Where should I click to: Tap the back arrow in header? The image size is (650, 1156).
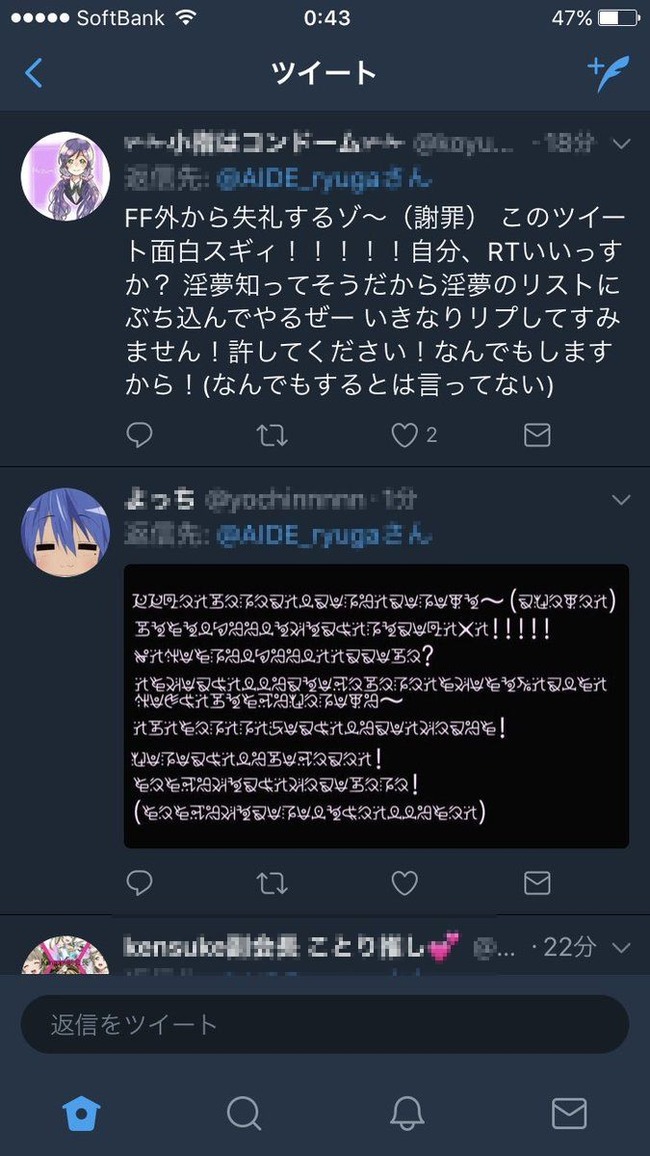pyautogui.click(x=33, y=73)
